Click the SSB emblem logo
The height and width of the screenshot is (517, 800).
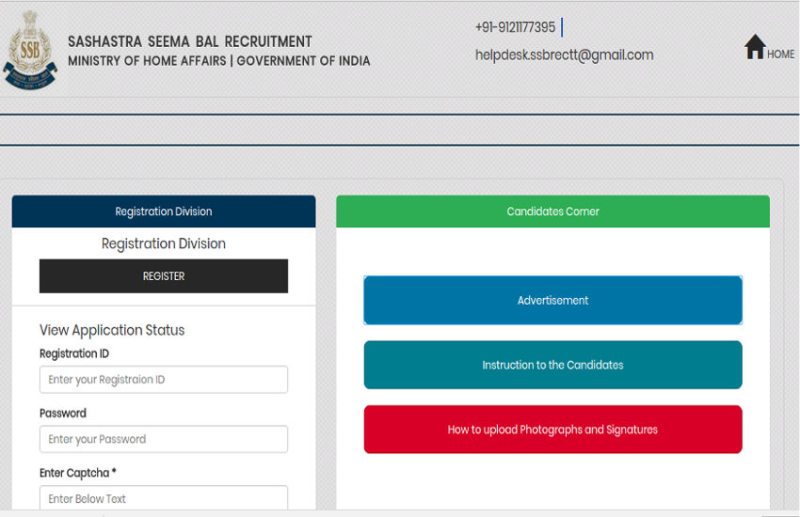tap(30, 51)
